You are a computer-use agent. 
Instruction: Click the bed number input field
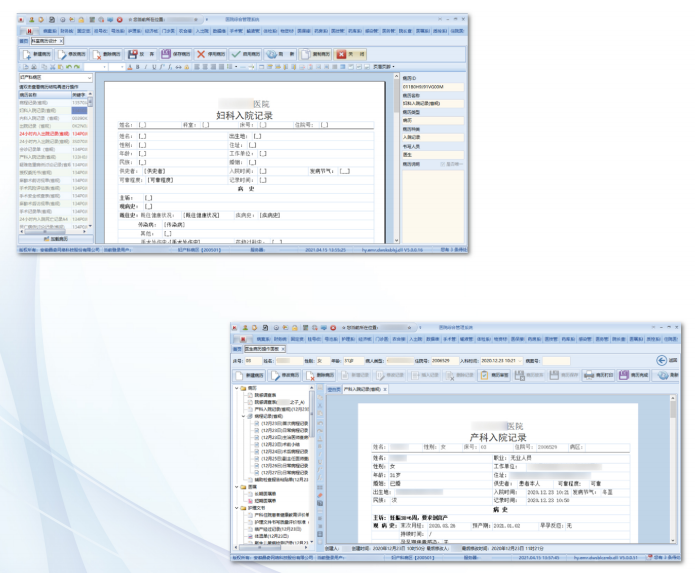tap(253, 361)
